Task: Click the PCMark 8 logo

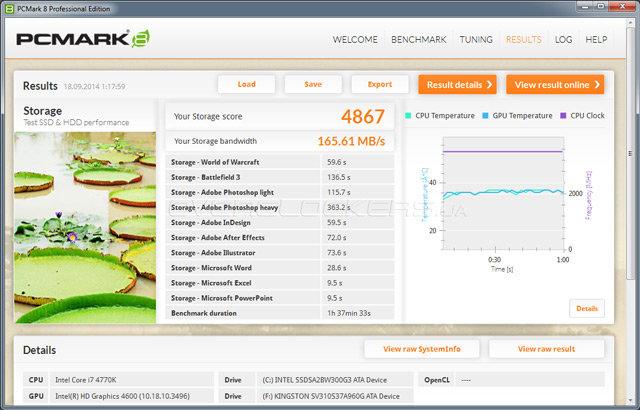Action: point(83,39)
